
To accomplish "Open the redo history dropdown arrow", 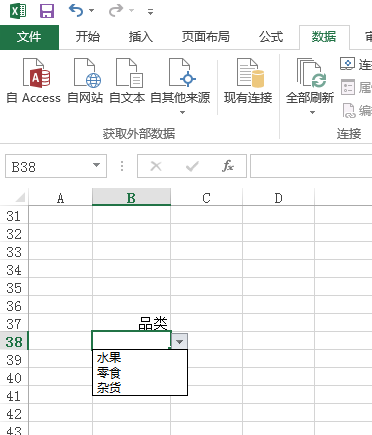I will click(x=132, y=11).
